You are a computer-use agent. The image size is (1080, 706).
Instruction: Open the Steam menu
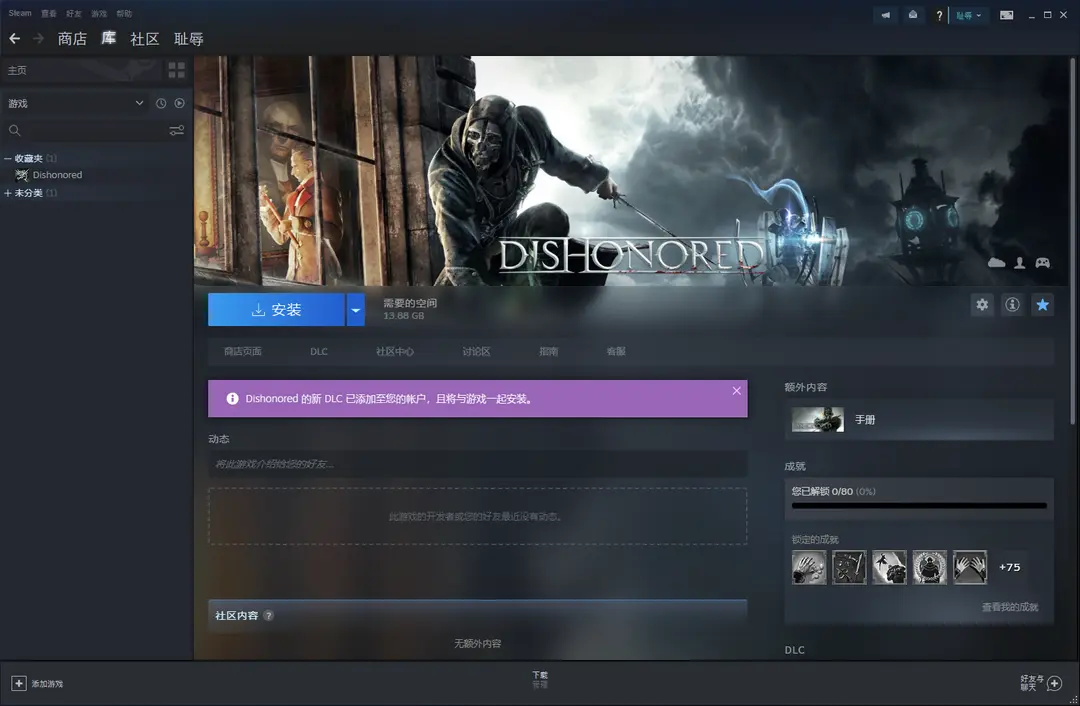click(x=20, y=13)
